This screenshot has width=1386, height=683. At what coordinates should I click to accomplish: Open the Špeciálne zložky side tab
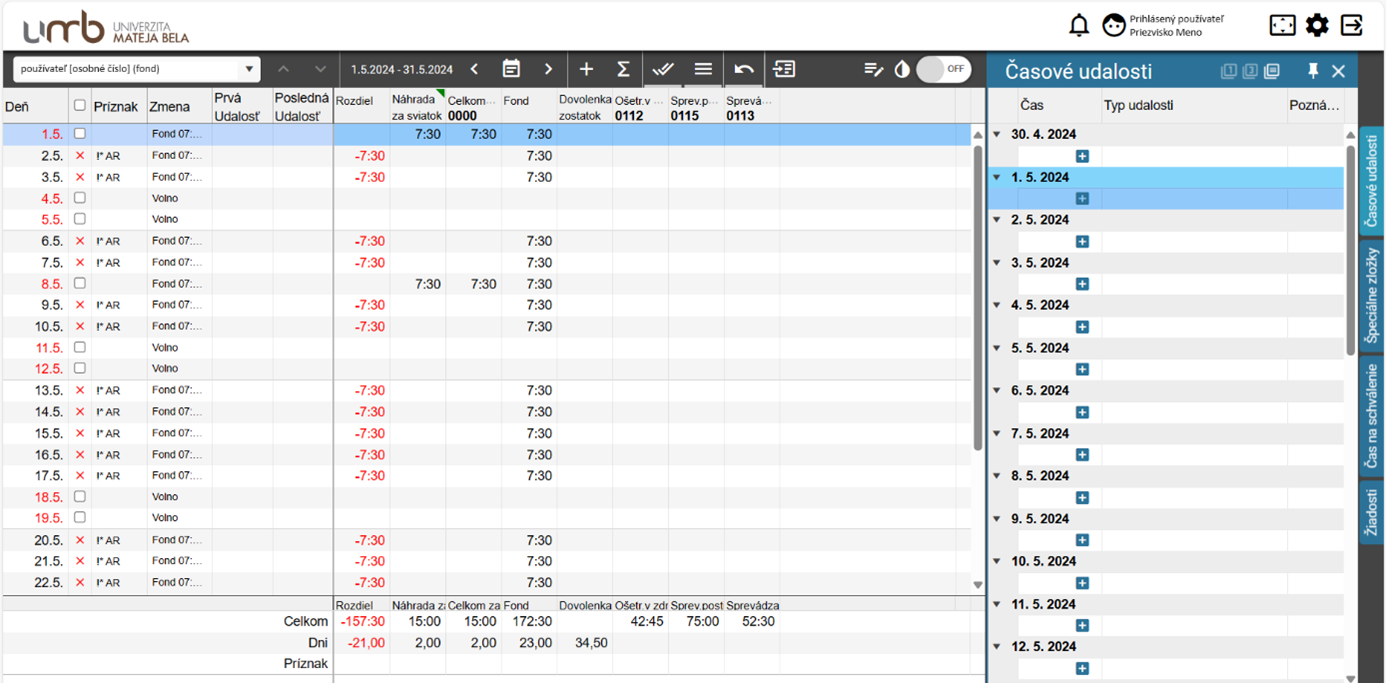(1371, 296)
